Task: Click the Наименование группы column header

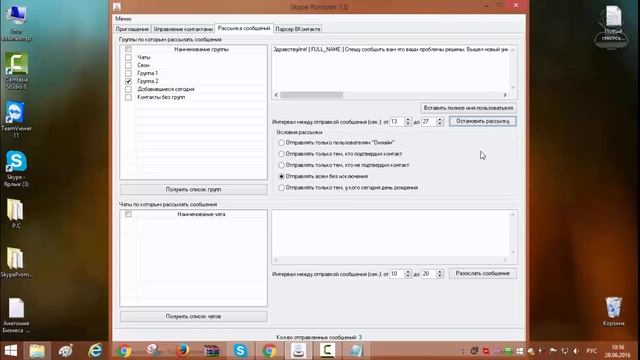Action: [201, 49]
